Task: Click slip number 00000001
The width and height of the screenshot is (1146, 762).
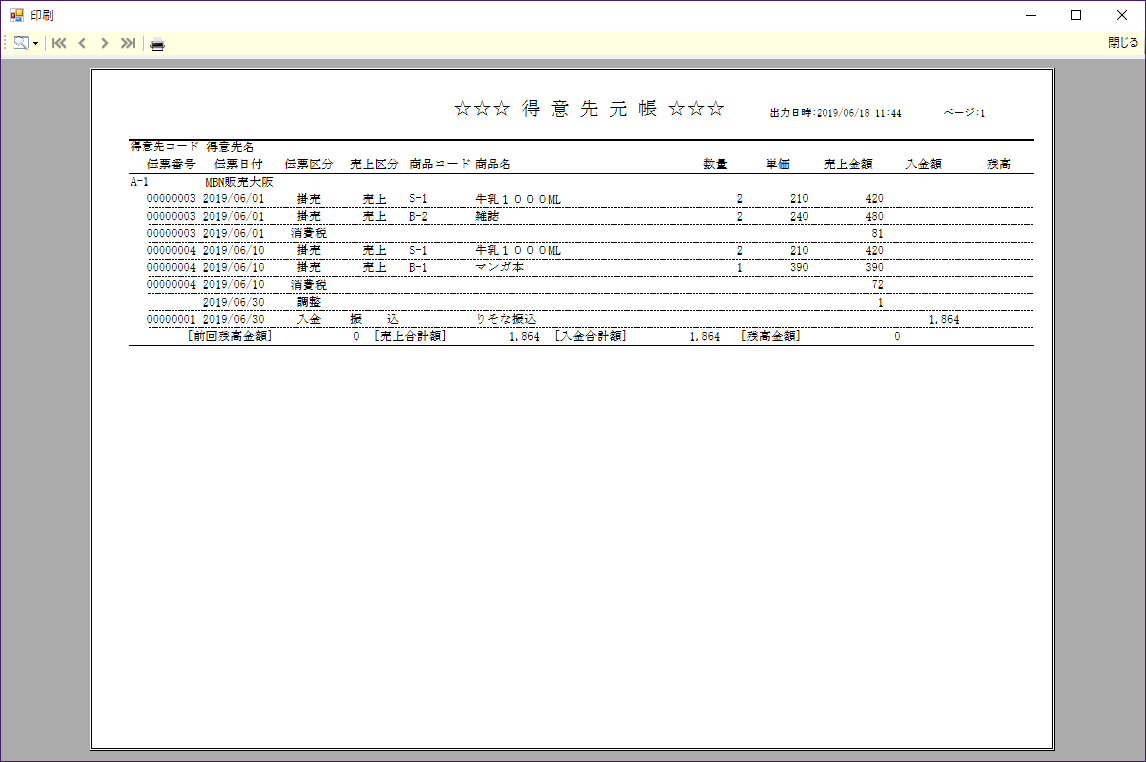Action: point(171,319)
